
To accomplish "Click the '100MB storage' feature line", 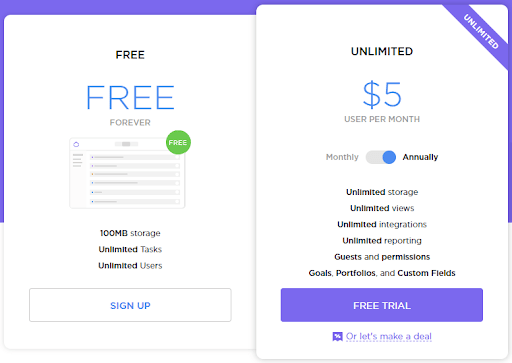I will click(x=130, y=233).
